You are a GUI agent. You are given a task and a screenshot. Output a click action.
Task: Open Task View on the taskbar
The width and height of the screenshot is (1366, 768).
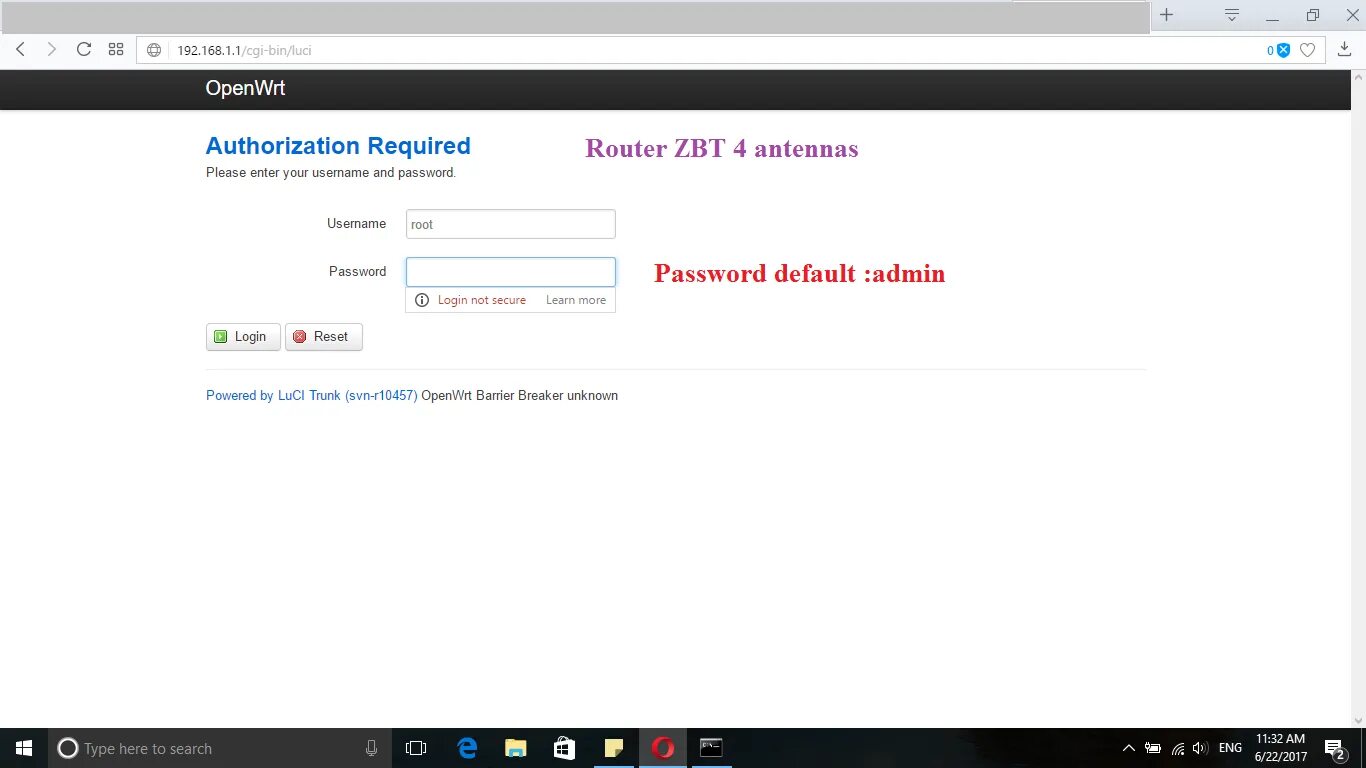[416, 748]
